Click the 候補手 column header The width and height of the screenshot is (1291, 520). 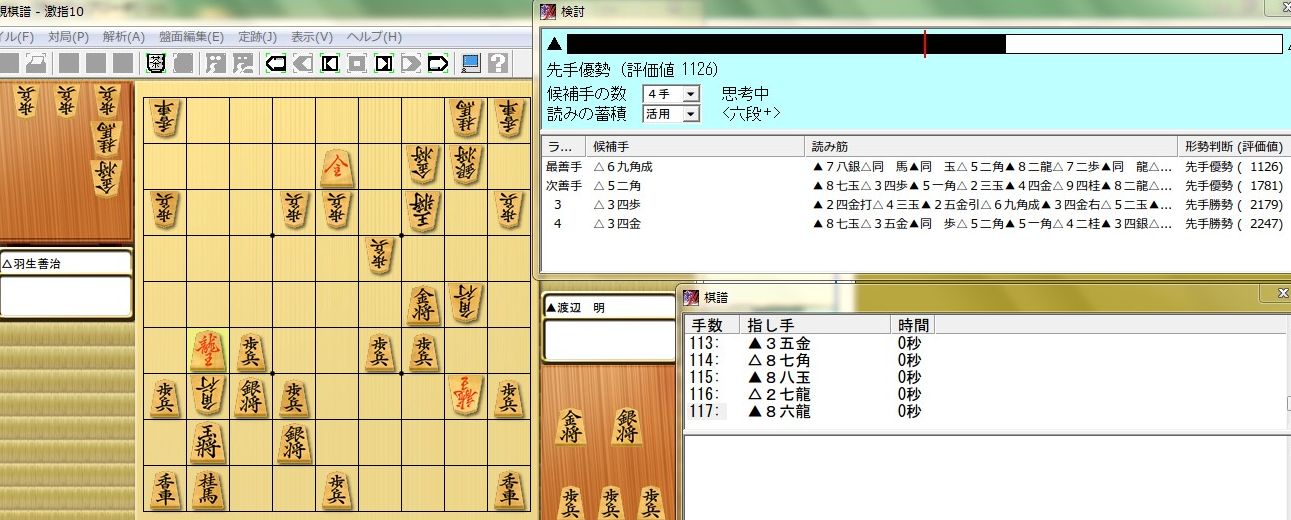click(x=697, y=147)
